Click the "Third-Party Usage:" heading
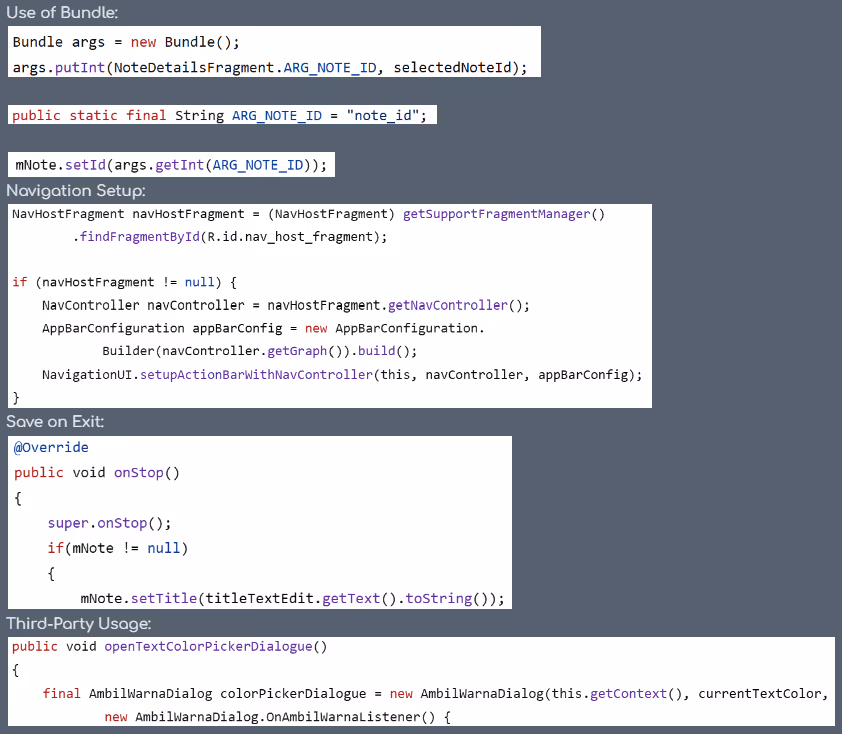Image resolution: width=842 pixels, height=734 pixels. tap(79, 624)
